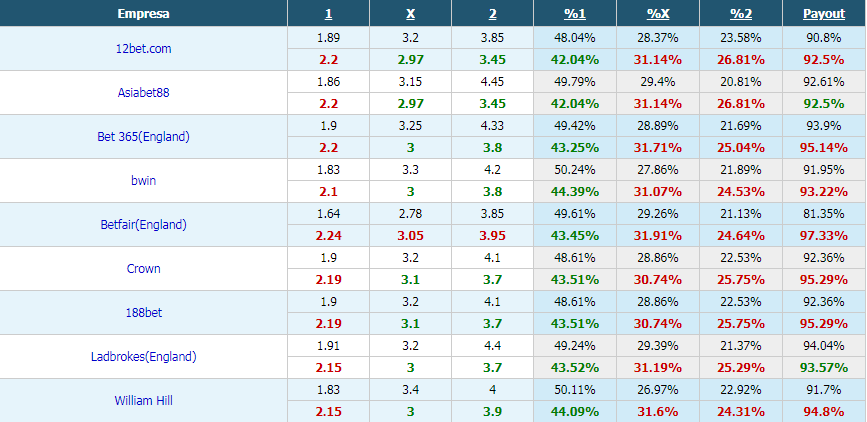Select the 3.05 red draw odds for Betfair

click(410, 236)
